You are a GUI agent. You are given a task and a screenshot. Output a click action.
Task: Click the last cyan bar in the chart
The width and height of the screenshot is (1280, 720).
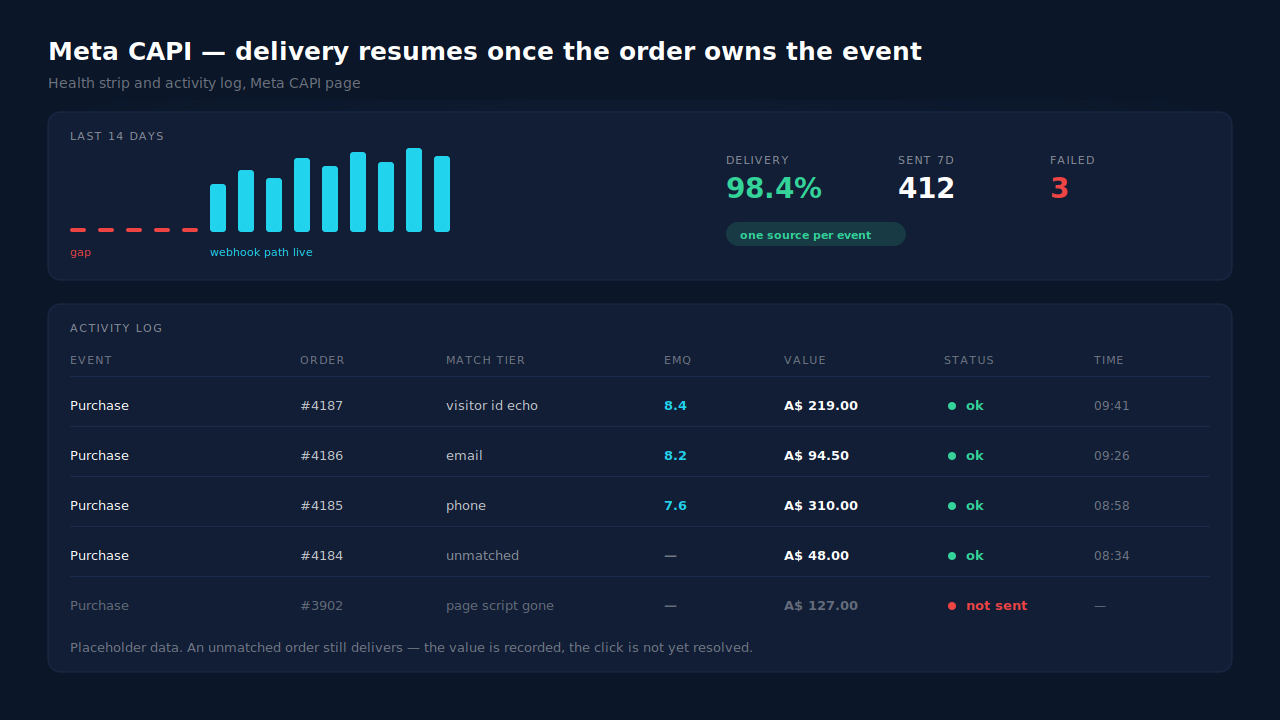tap(442, 194)
